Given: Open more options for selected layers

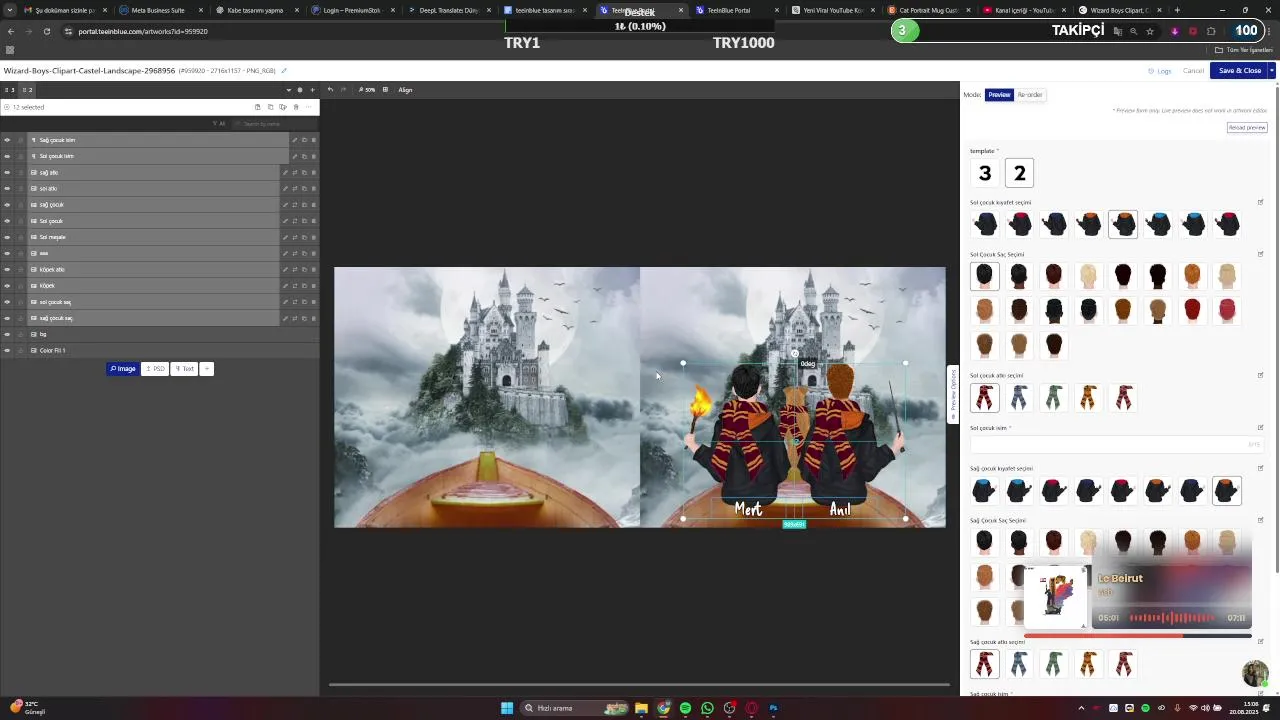Looking at the screenshot, I should pos(308,107).
